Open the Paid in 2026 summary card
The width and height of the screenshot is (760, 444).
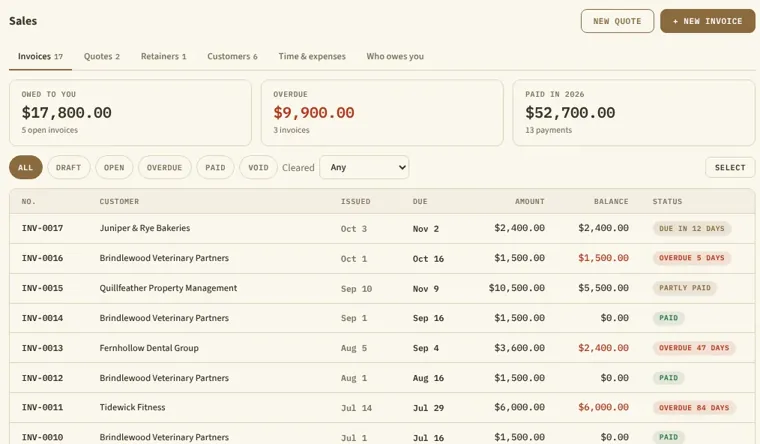click(x=634, y=112)
